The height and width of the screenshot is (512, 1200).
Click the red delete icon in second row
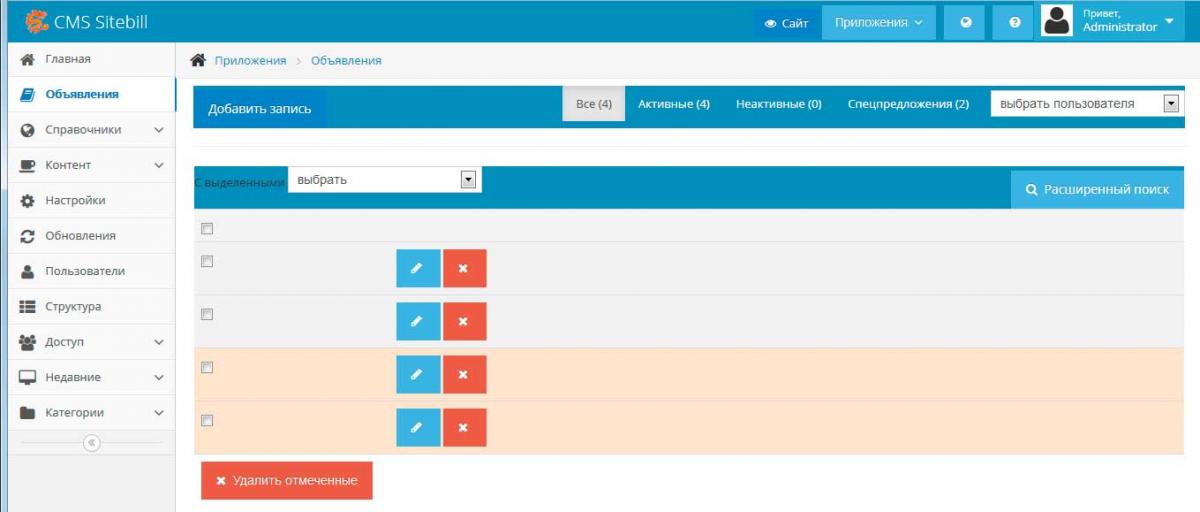coord(464,321)
